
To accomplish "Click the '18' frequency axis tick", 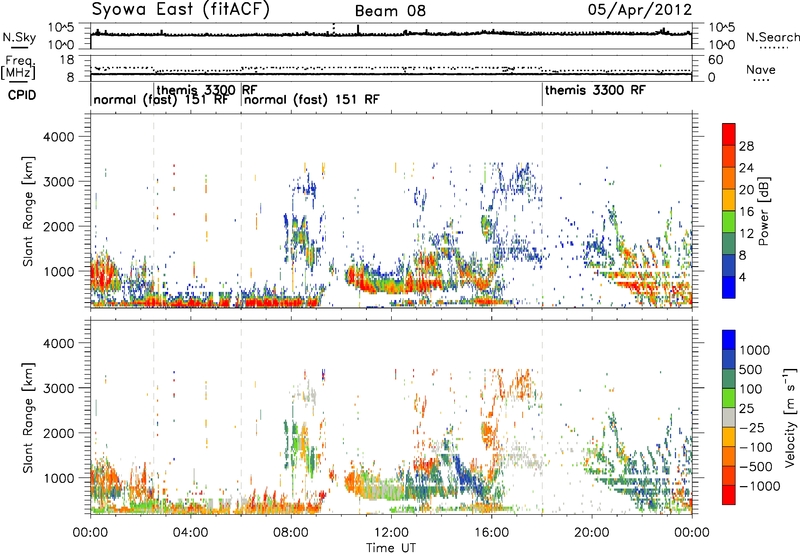I will click(66, 60).
